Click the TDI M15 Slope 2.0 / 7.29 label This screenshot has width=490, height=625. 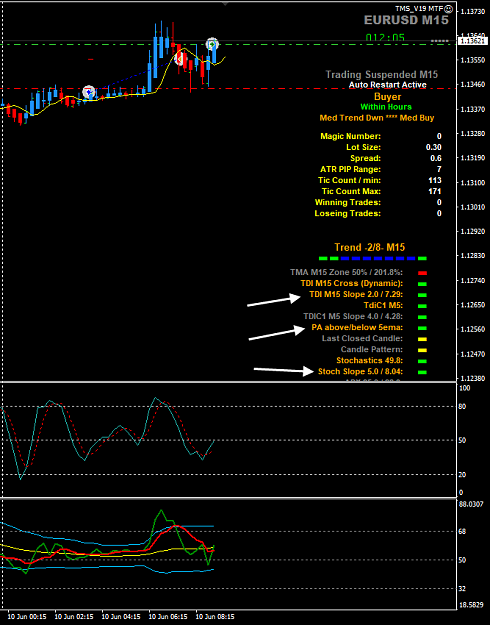tap(356, 294)
